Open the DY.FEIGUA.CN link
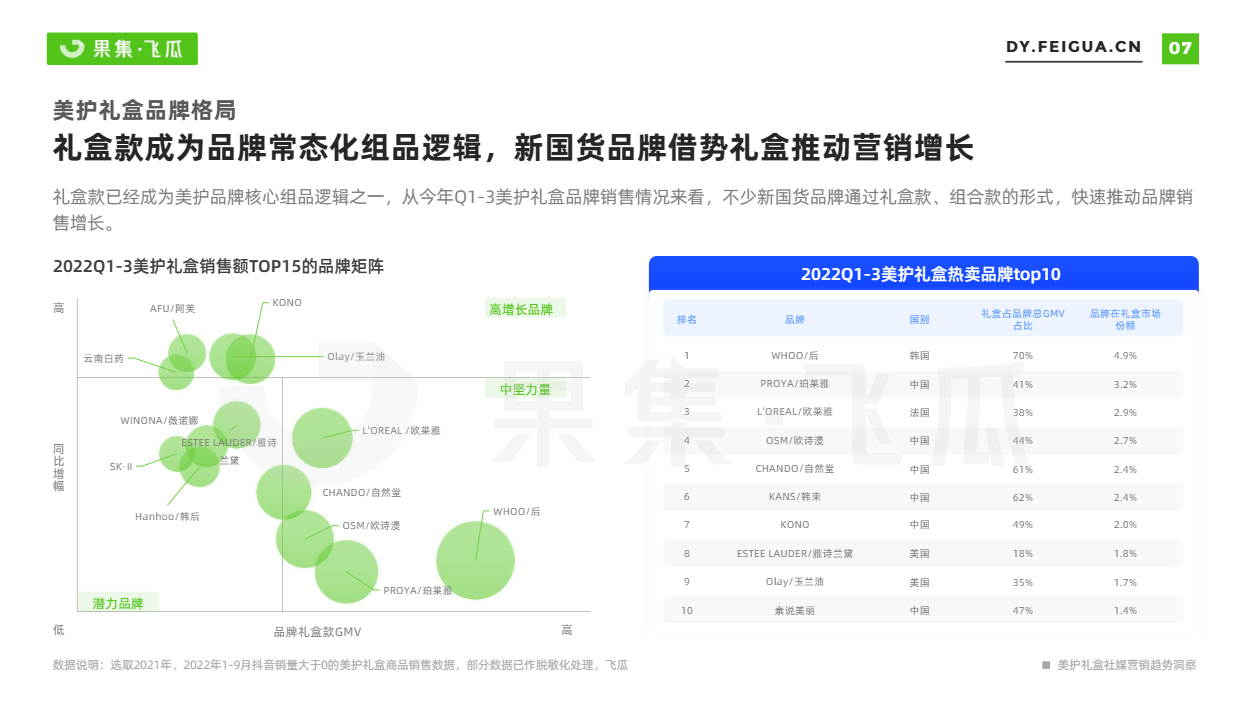This screenshot has height=703, width=1250. [x=1073, y=47]
